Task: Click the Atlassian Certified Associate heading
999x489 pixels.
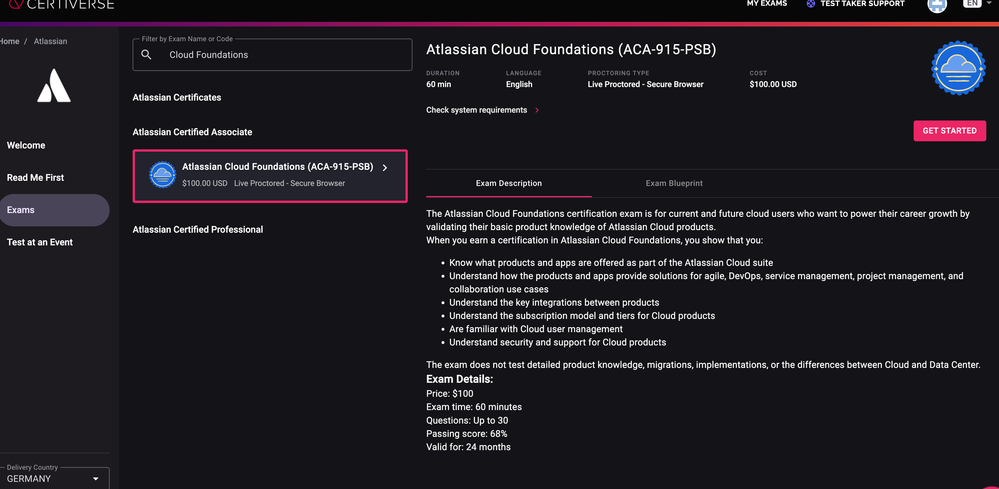Action: click(x=192, y=132)
